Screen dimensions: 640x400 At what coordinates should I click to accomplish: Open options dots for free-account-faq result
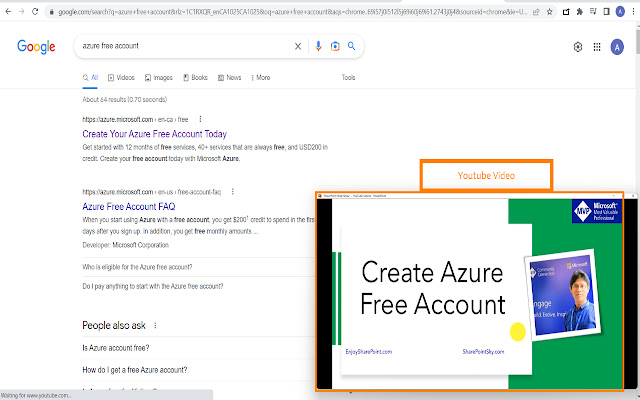tap(232, 191)
